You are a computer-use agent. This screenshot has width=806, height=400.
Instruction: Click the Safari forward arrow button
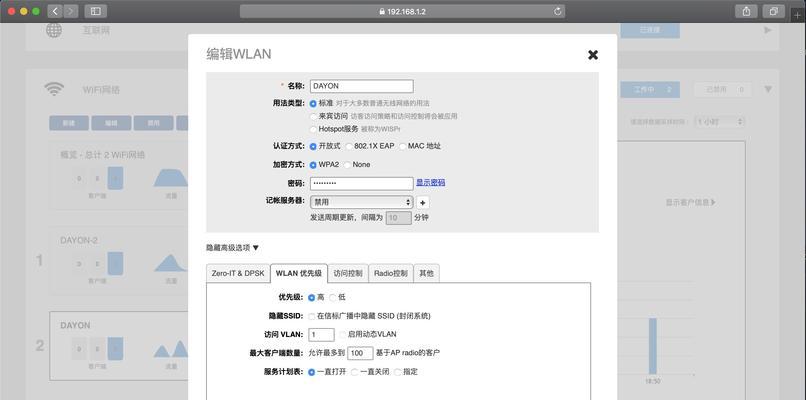tap(70, 11)
